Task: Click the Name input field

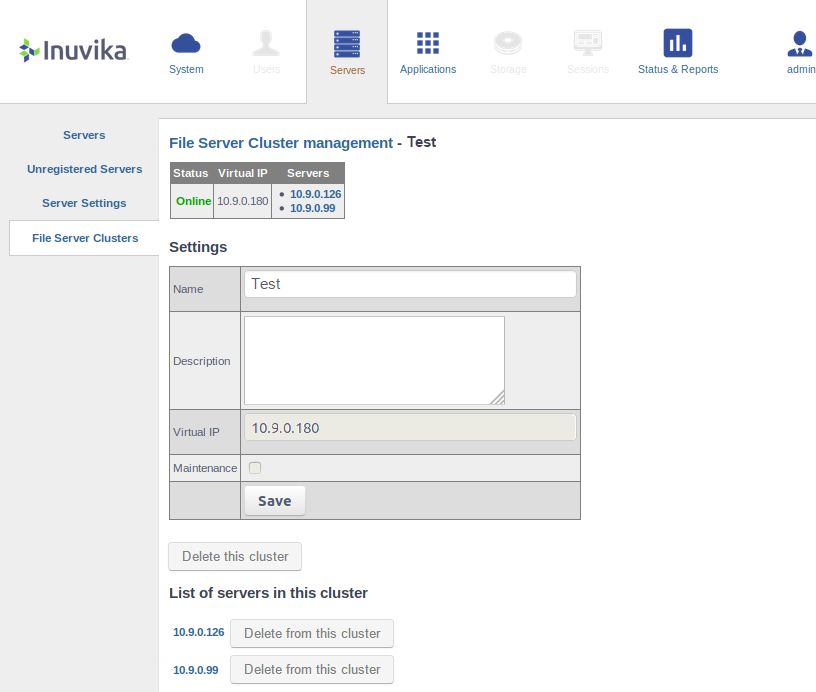Action: [x=410, y=284]
